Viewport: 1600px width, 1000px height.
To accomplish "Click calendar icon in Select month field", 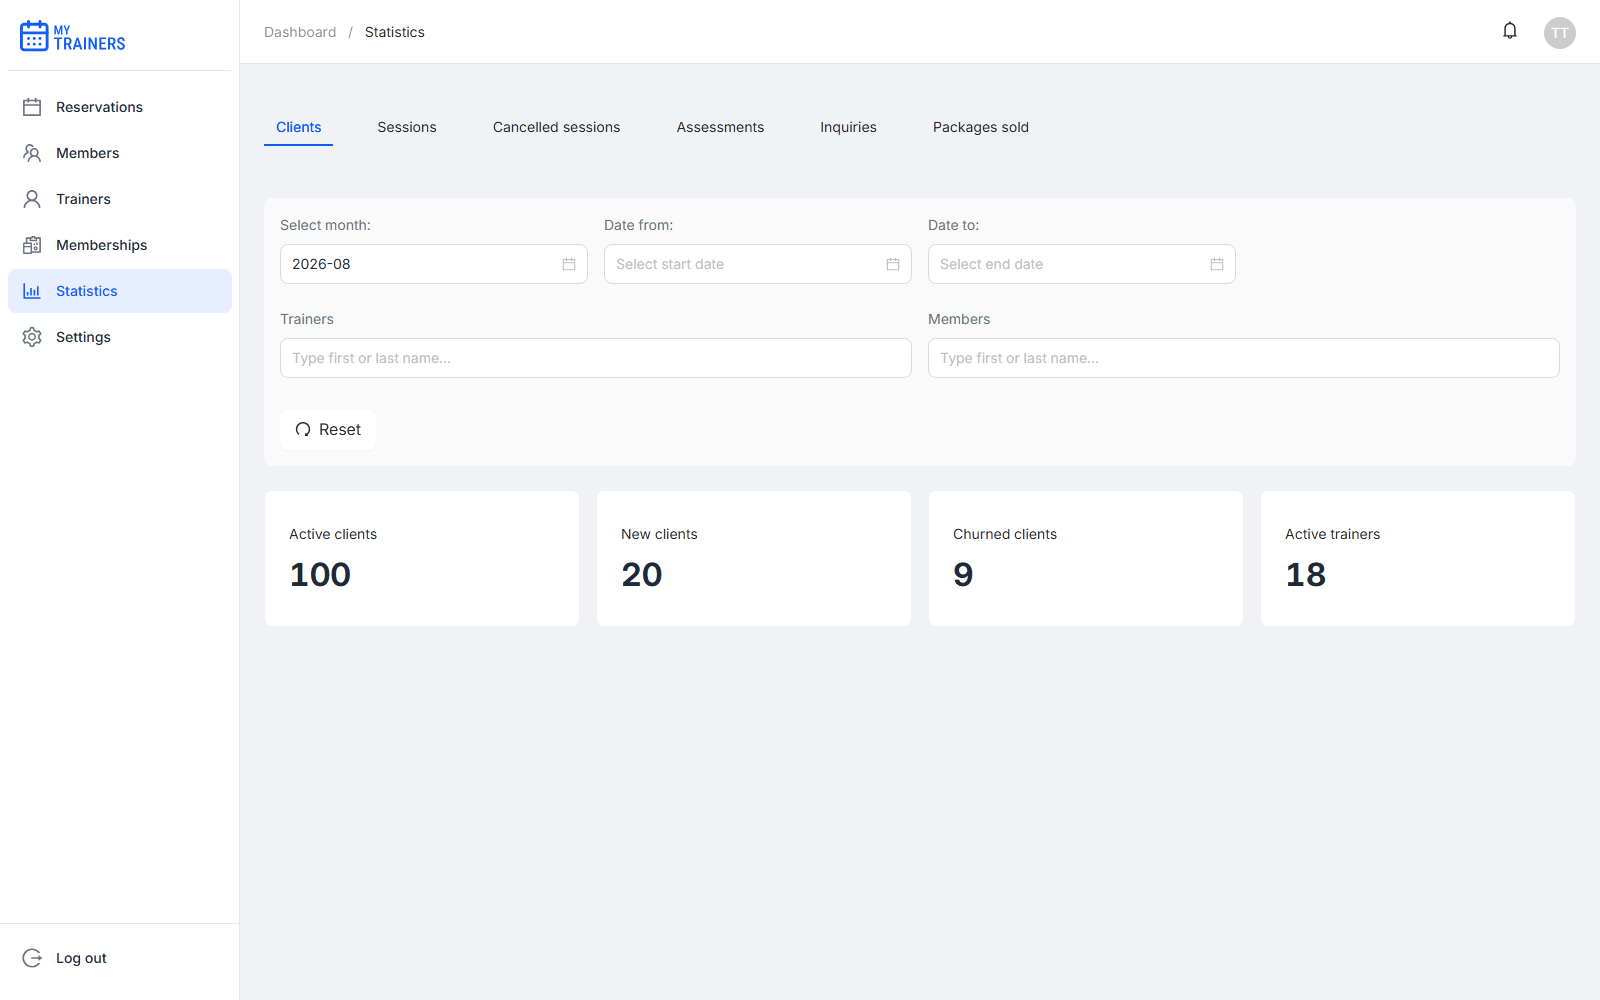I will [569, 264].
